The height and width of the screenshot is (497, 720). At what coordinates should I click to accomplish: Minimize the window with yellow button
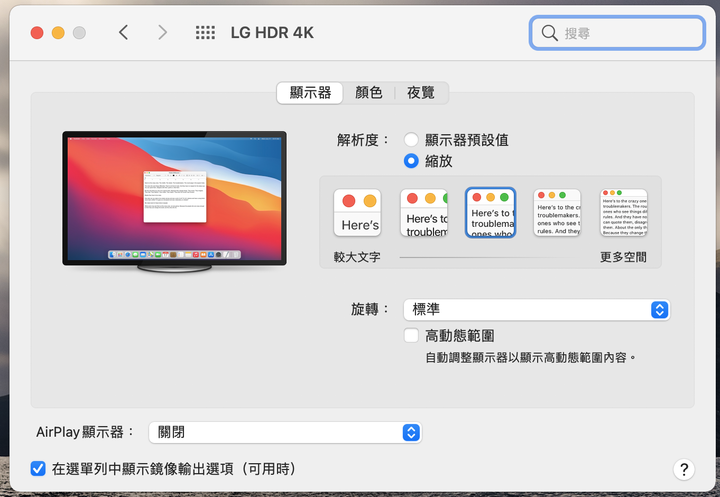coord(58,33)
